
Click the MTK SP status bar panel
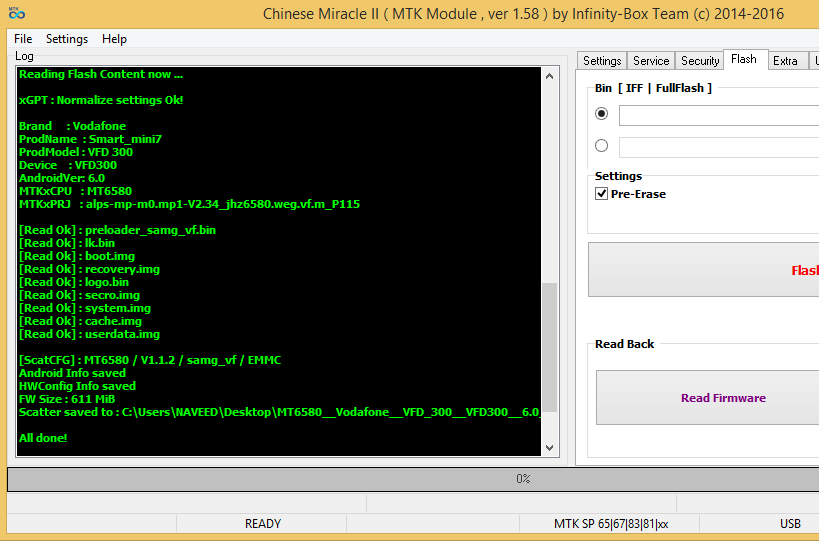610,524
